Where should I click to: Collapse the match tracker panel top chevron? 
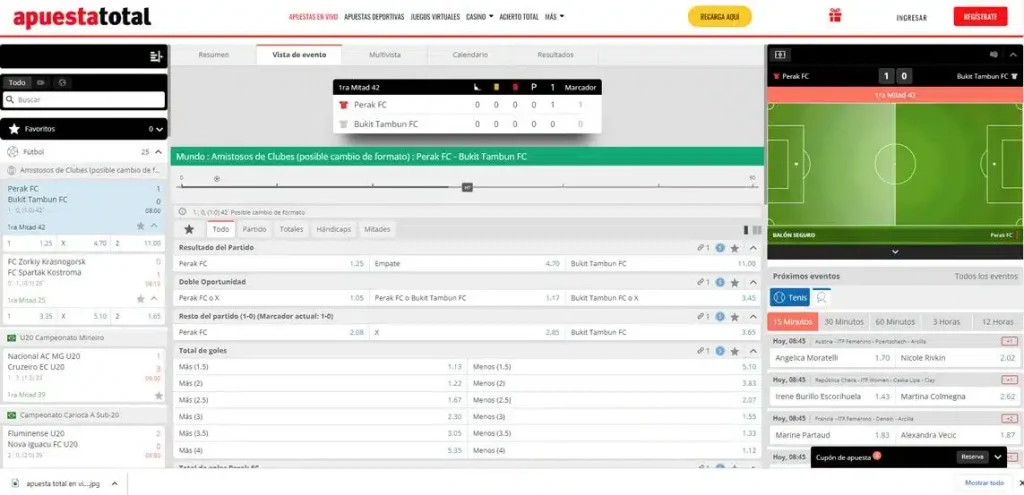point(1013,55)
